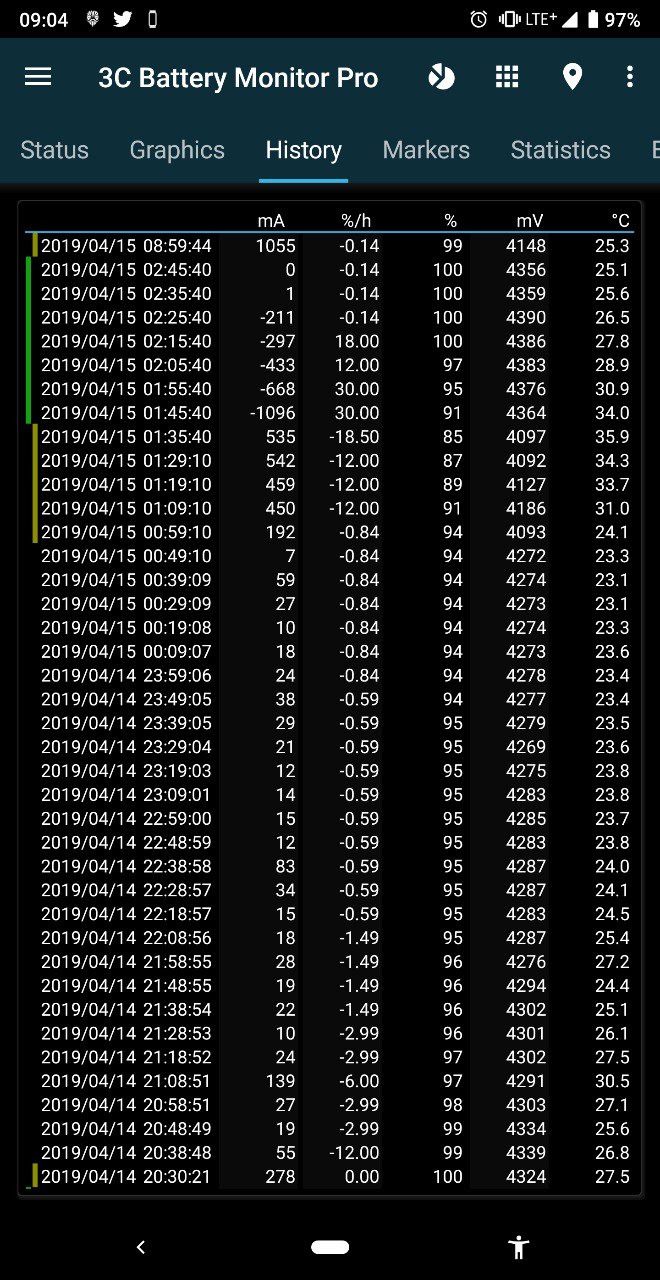
Task: Tap the 30.5 temperature value
Action: (x=611, y=1081)
